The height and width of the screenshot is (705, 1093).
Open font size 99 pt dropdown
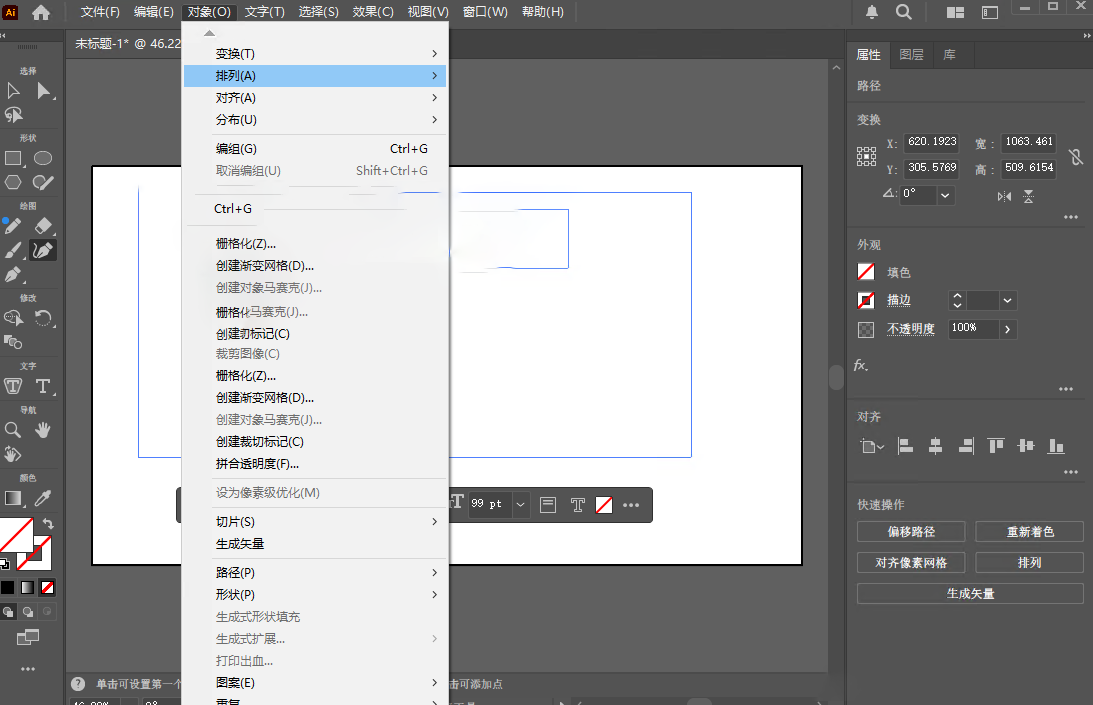pyautogui.click(x=520, y=504)
